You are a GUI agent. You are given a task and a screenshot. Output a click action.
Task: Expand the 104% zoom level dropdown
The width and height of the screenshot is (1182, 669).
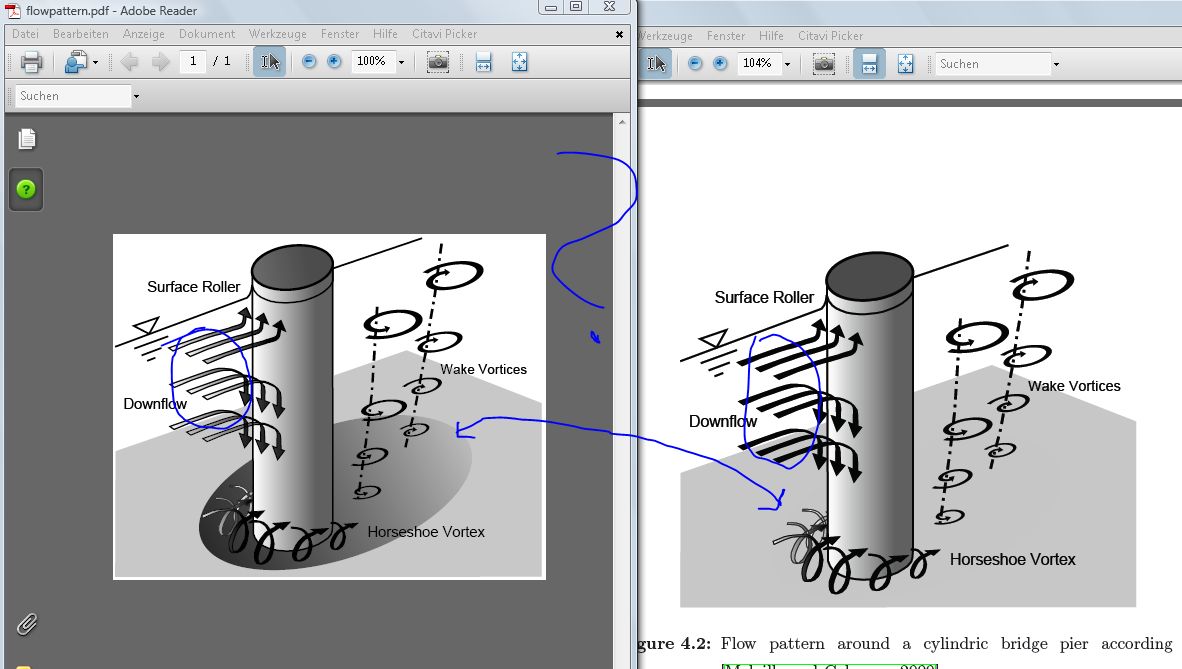pyautogui.click(x=787, y=64)
